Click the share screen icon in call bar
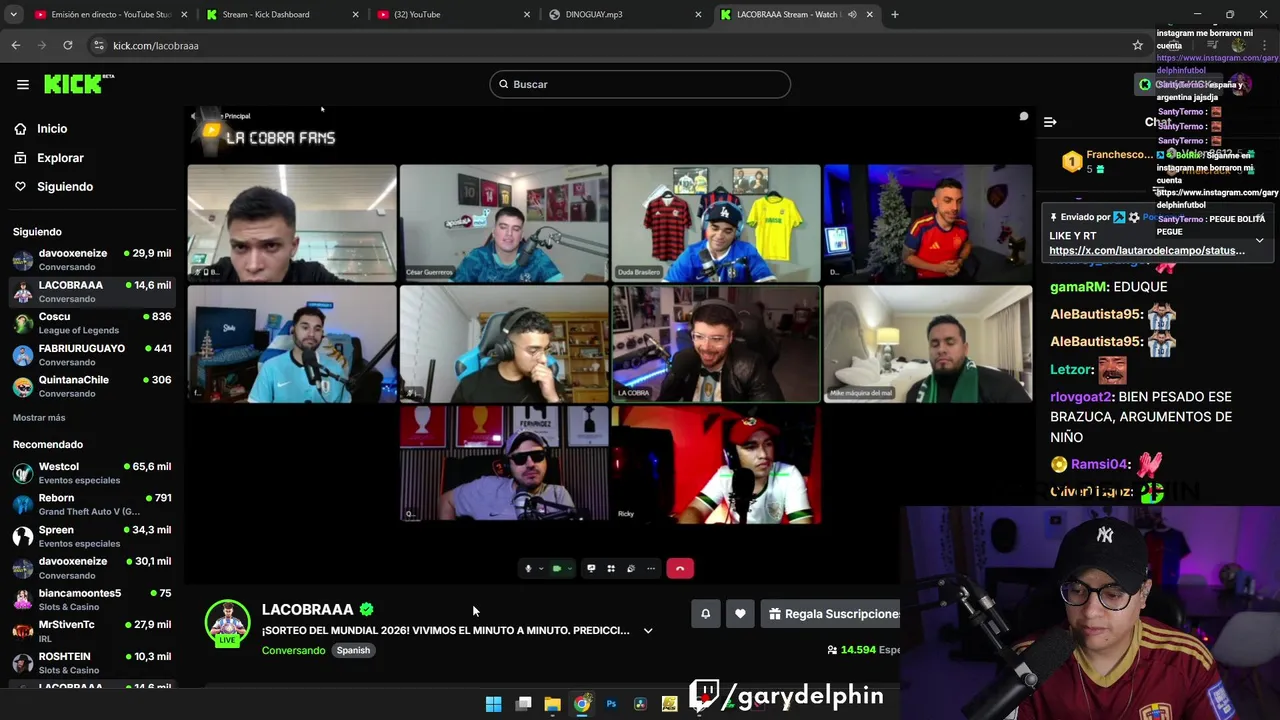 click(591, 569)
